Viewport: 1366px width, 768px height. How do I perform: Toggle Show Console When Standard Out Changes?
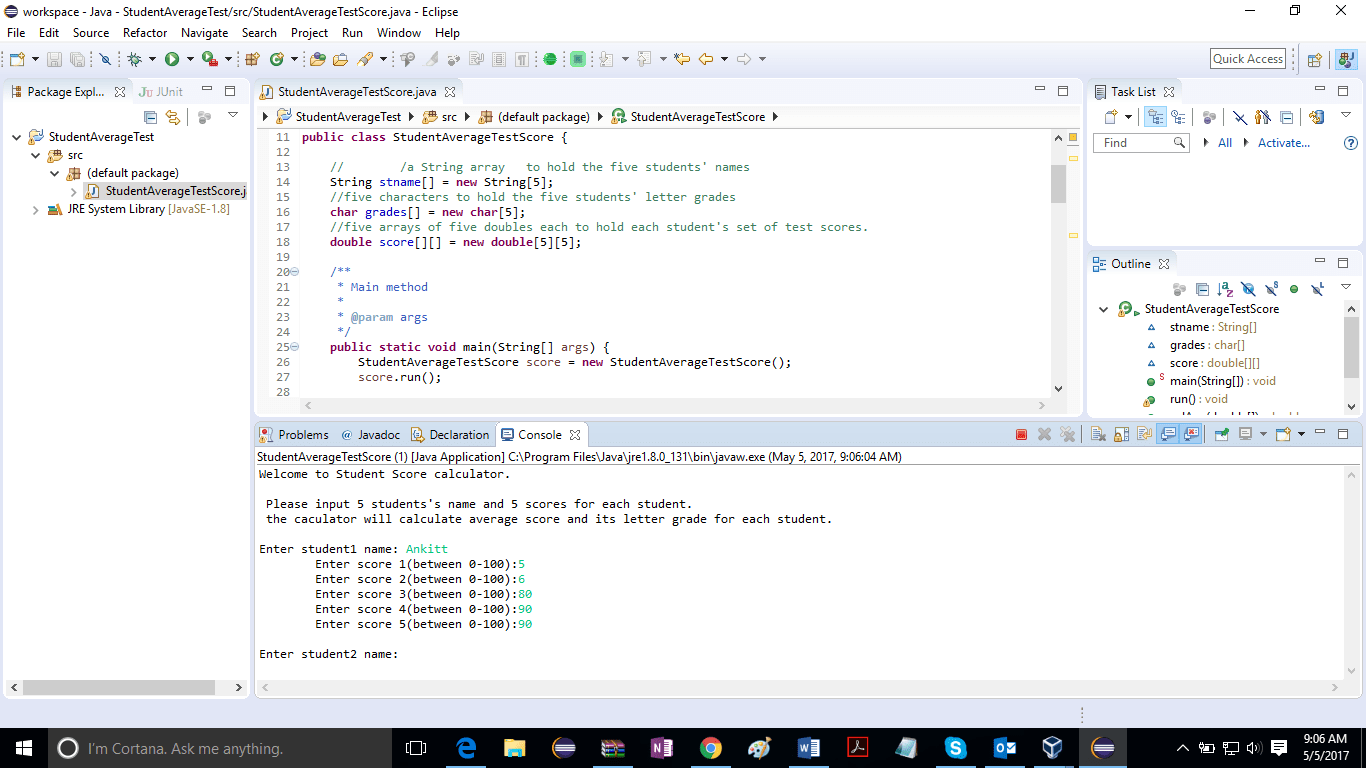coord(1165,434)
